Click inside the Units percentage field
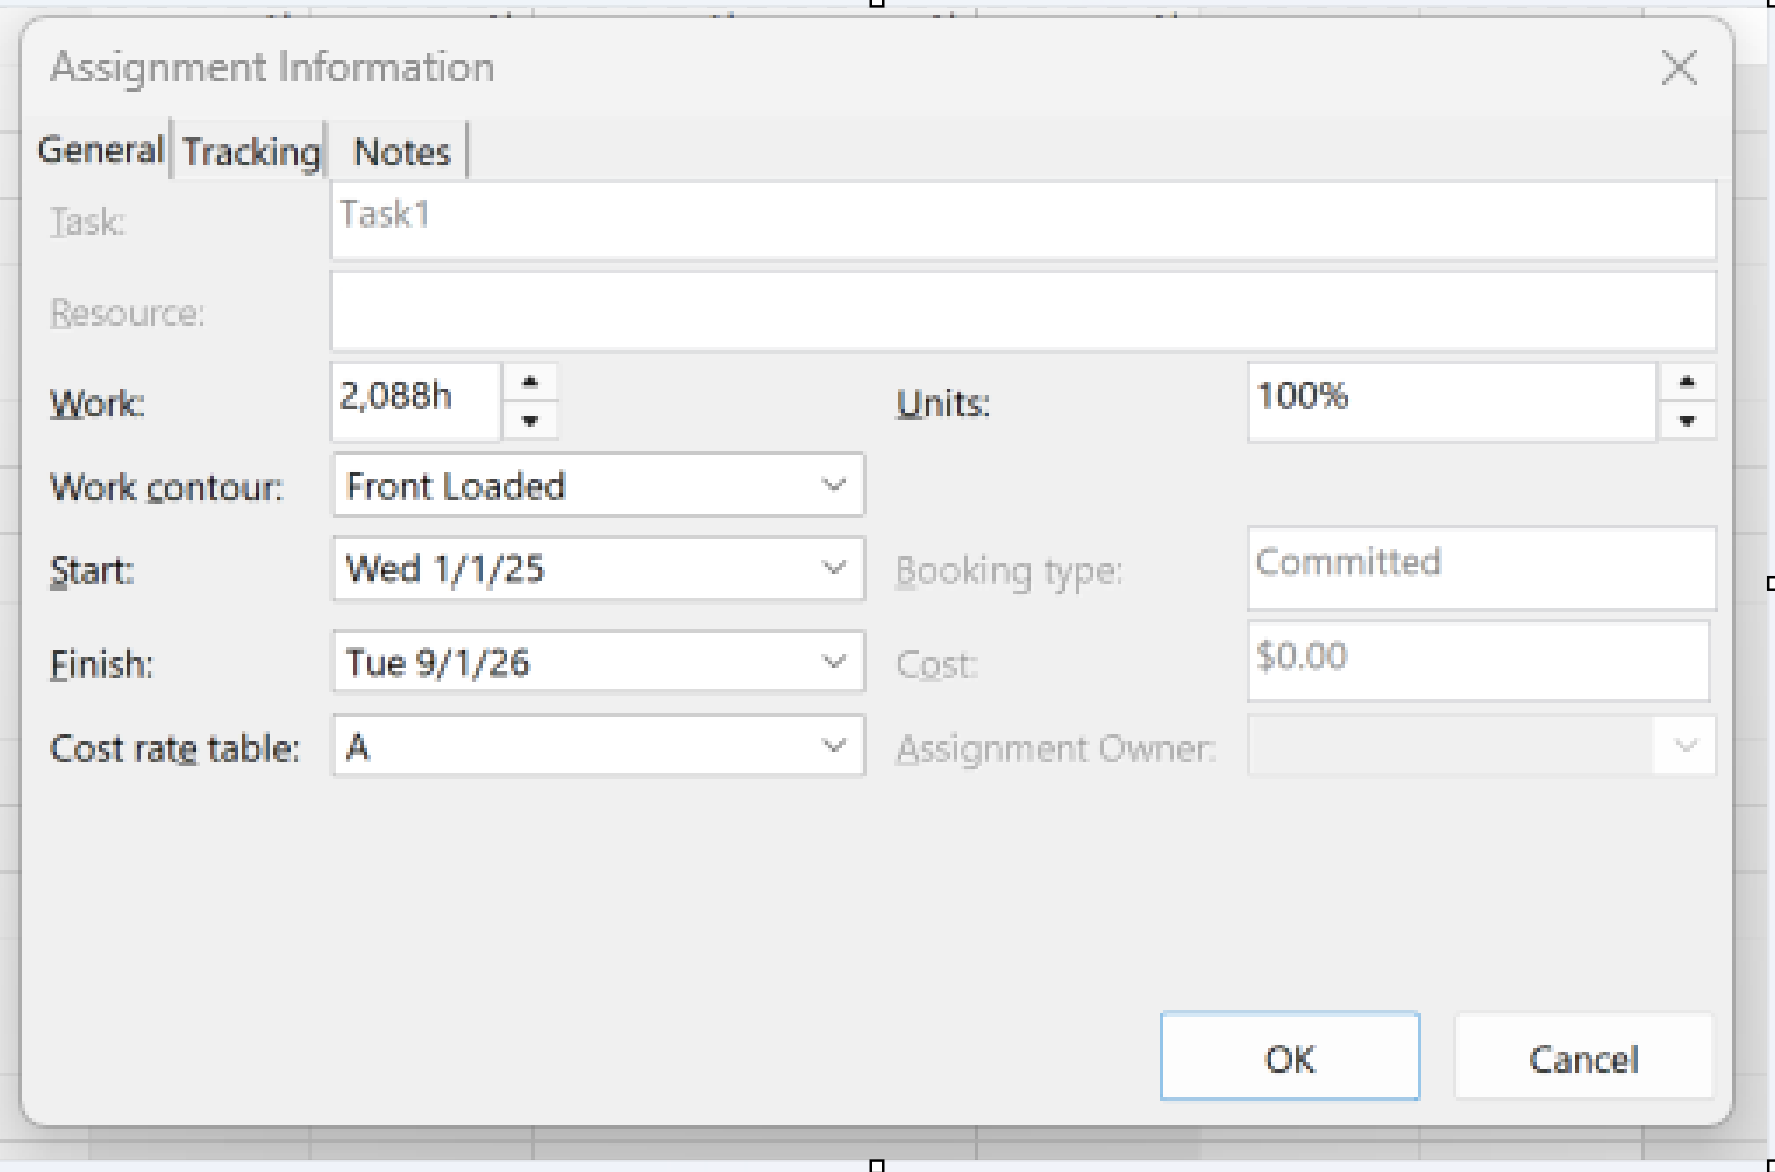The width and height of the screenshot is (1775, 1172). click(x=1450, y=401)
